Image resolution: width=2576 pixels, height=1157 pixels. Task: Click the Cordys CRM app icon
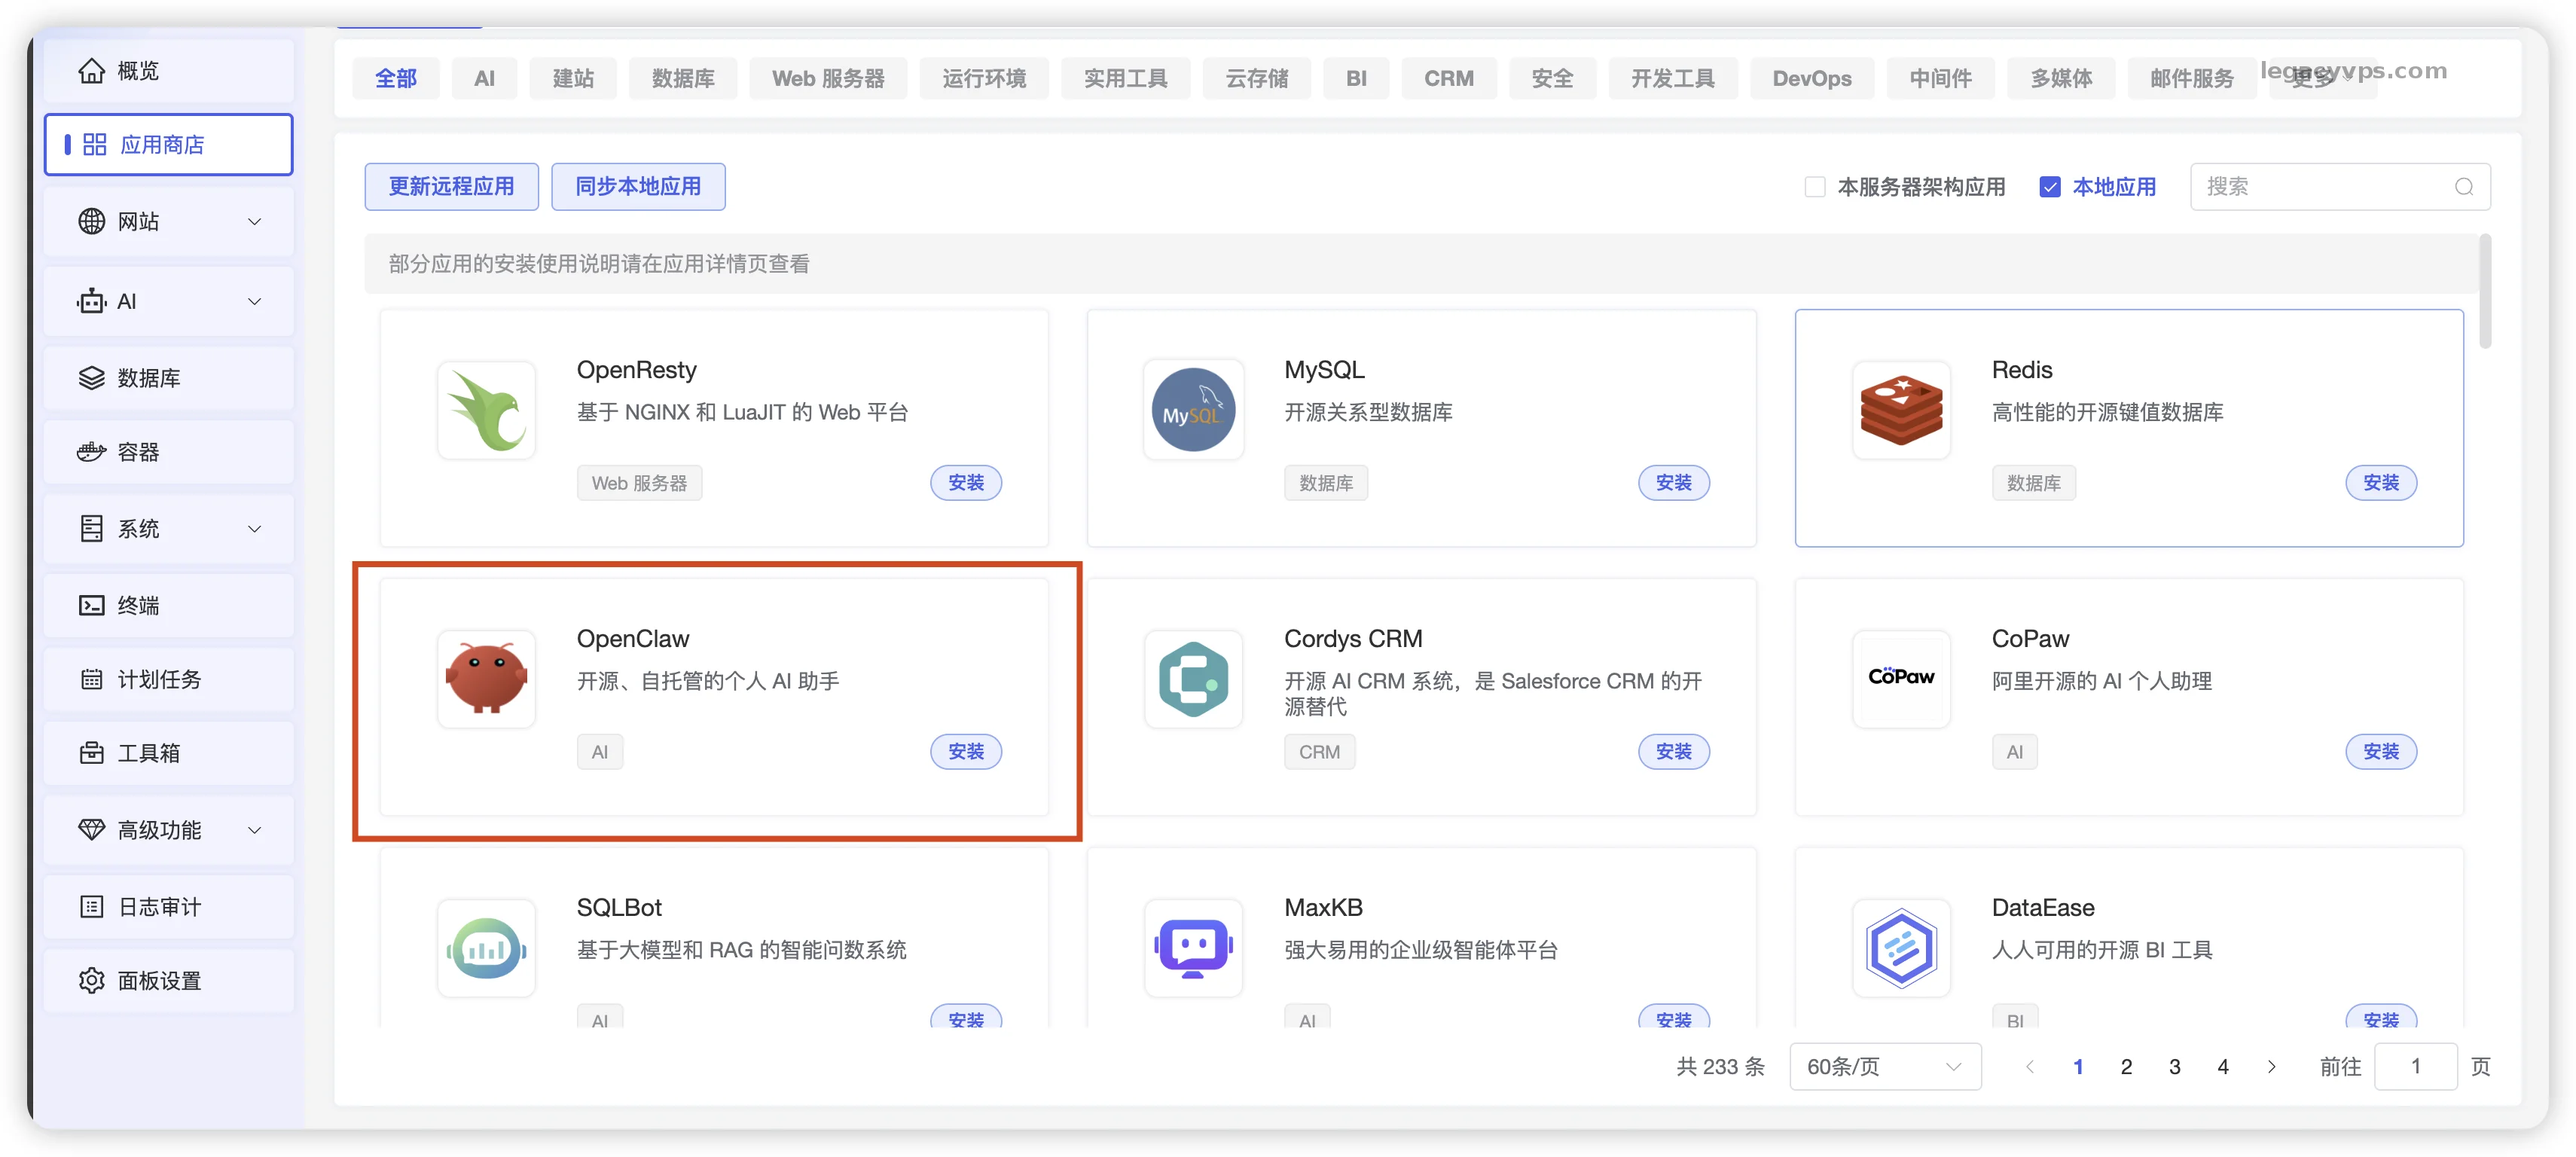(x=1193, y=679)
